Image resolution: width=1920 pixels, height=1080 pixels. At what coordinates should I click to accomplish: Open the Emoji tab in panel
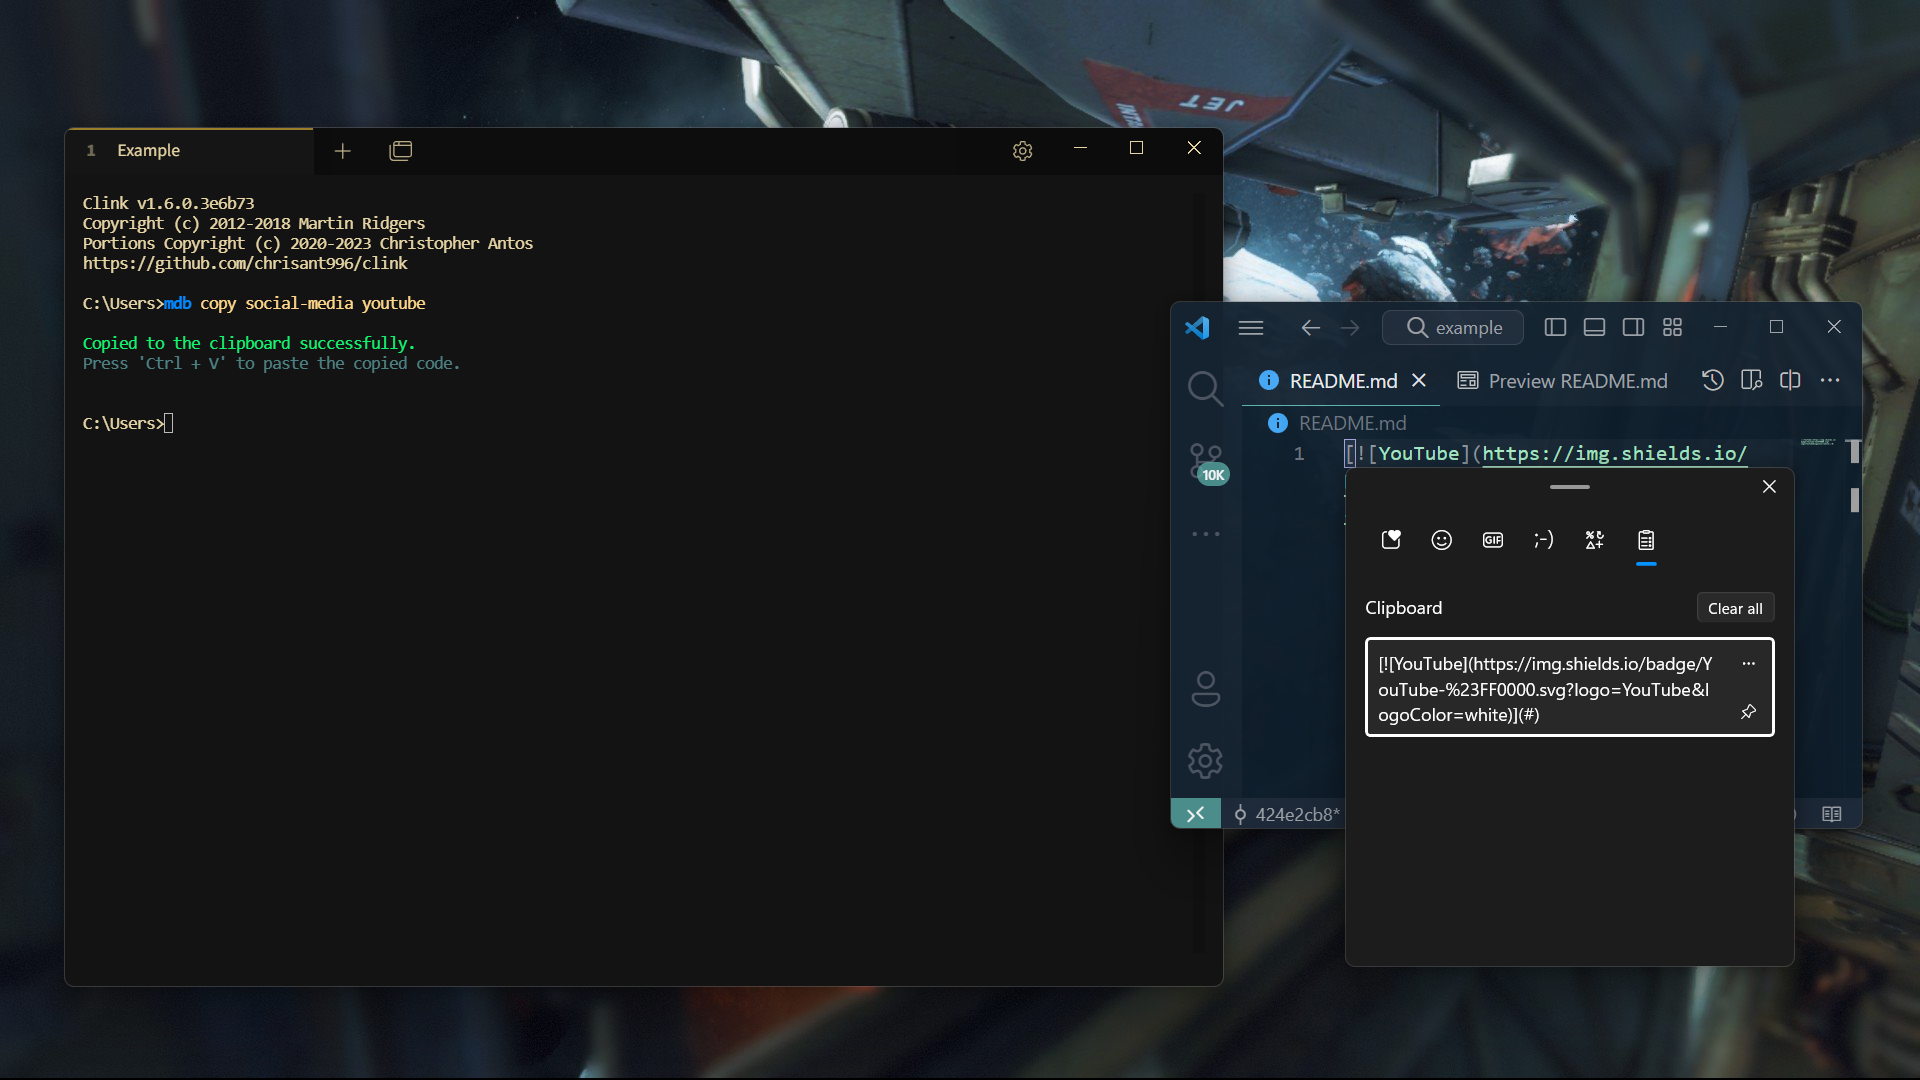(1441, 540)
